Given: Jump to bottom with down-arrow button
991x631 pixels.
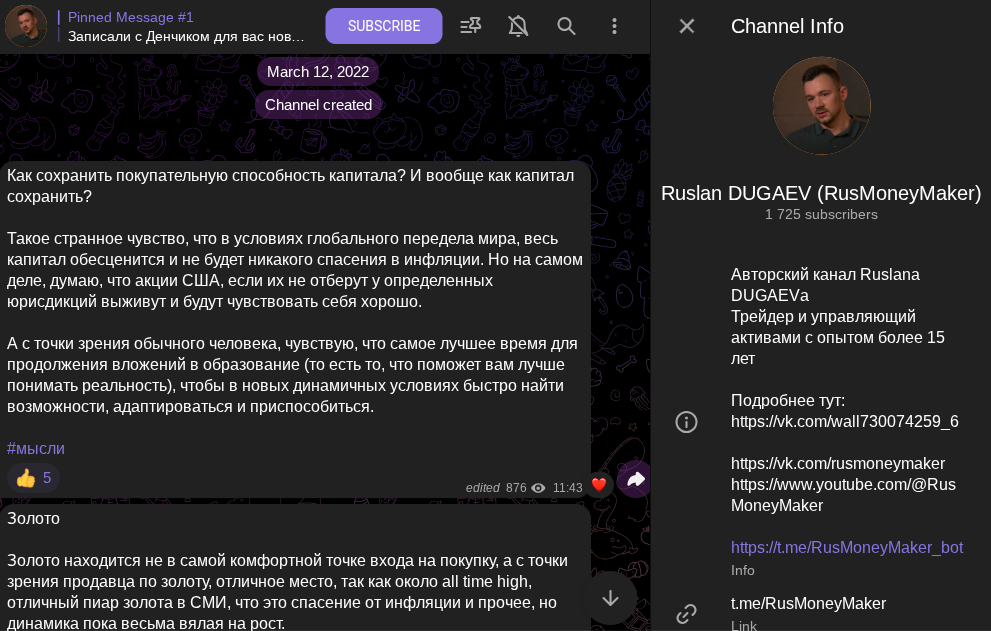Looking at the screenshot, I should pos(611,598).
